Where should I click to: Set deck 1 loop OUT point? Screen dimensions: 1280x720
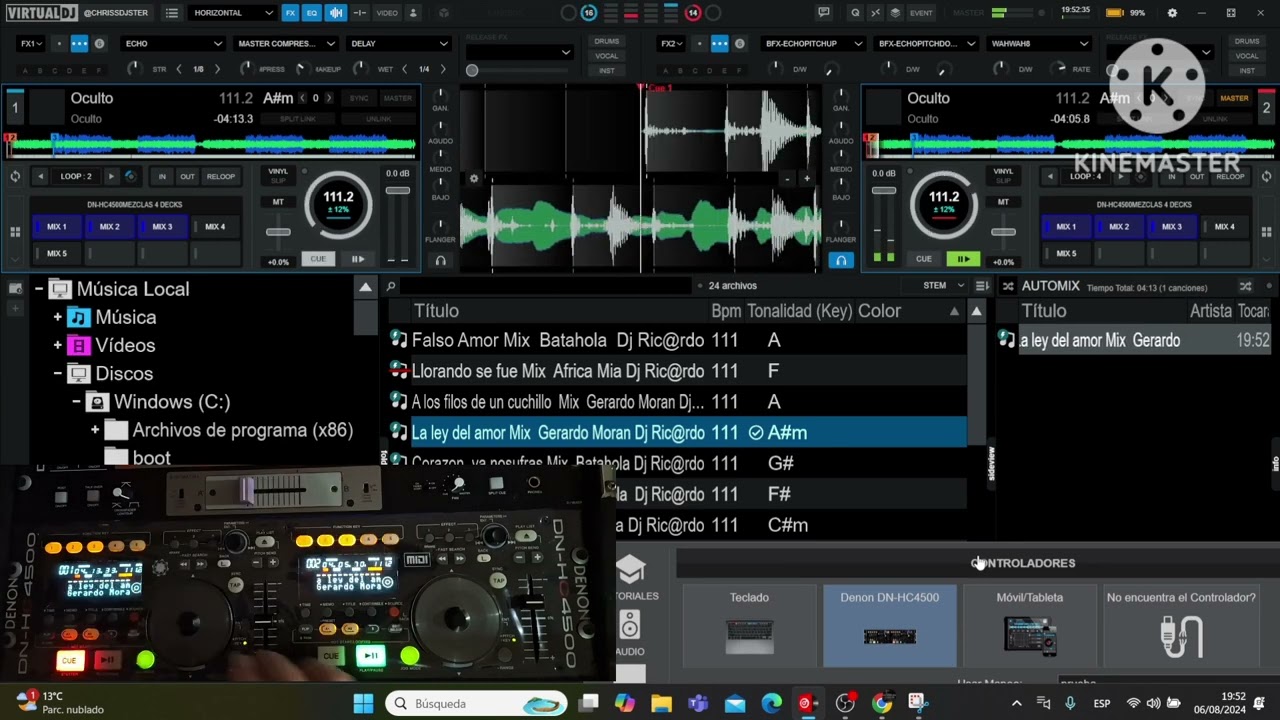pos(187,176)
